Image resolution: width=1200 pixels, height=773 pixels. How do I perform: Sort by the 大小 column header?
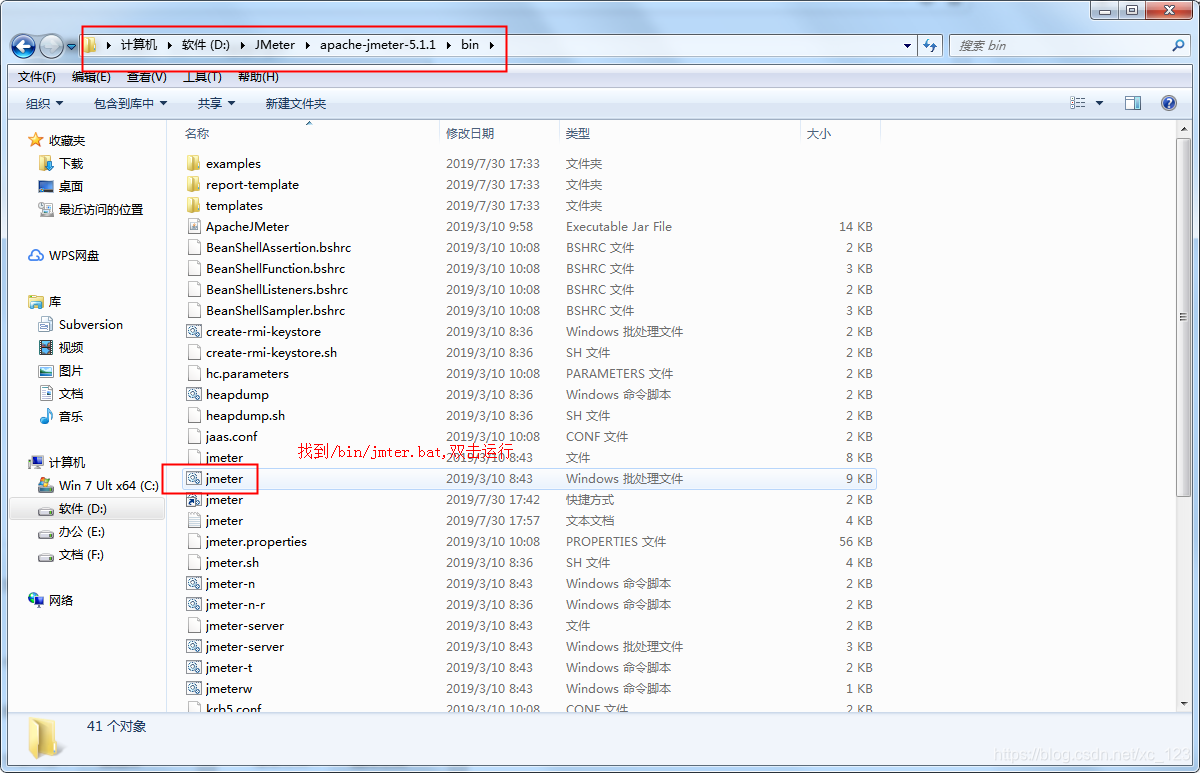pyautogui.click(x=818, y=133)
